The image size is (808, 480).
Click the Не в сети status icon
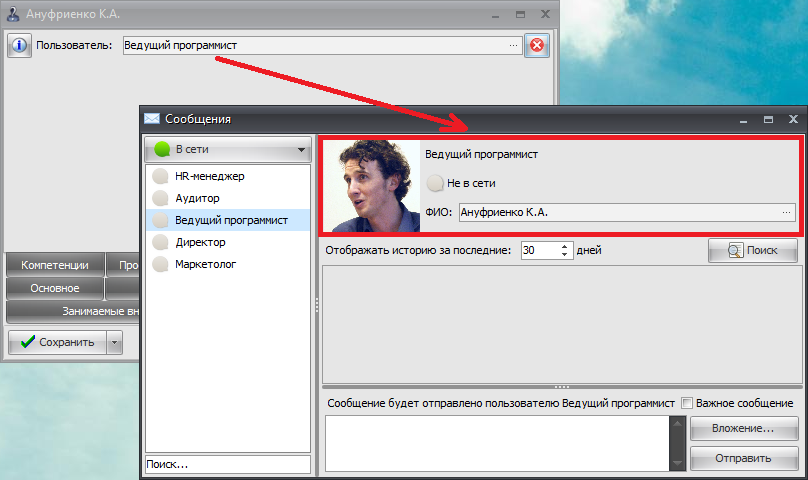point(435,183)
